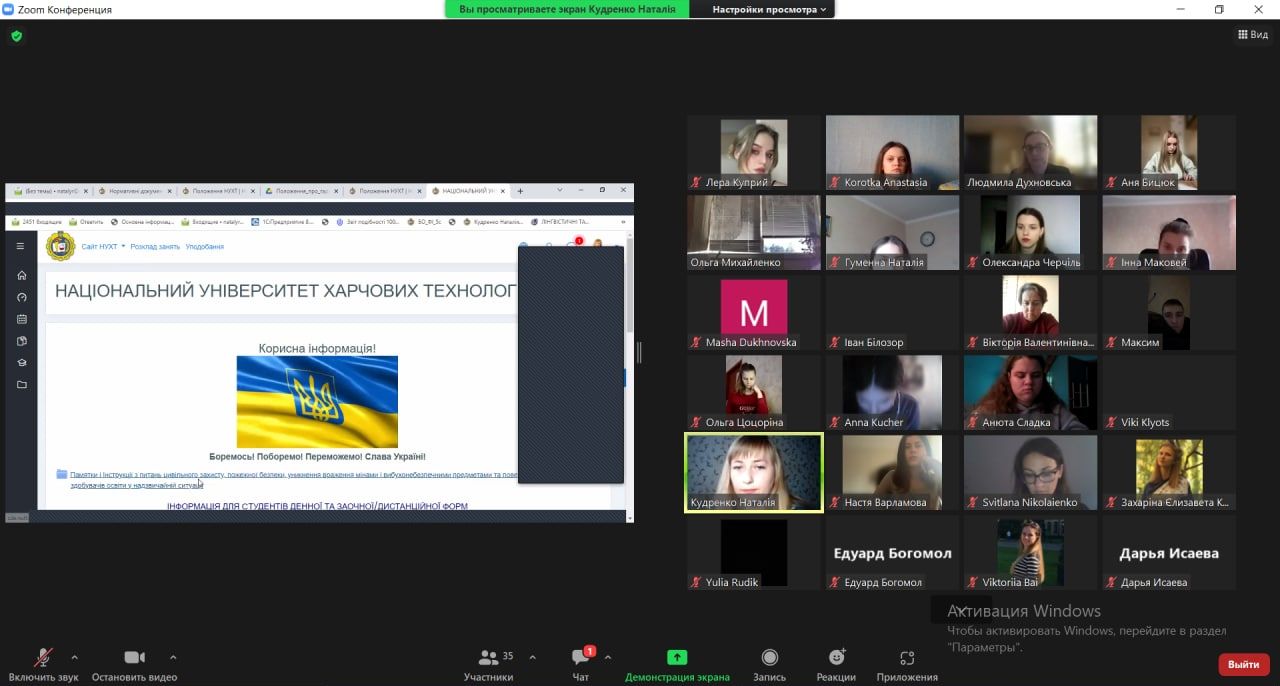Click dashboard gauge icon in shared page sidebar
The width and height of the screenshot is (1280, 686).
click(x=22, y=297)
